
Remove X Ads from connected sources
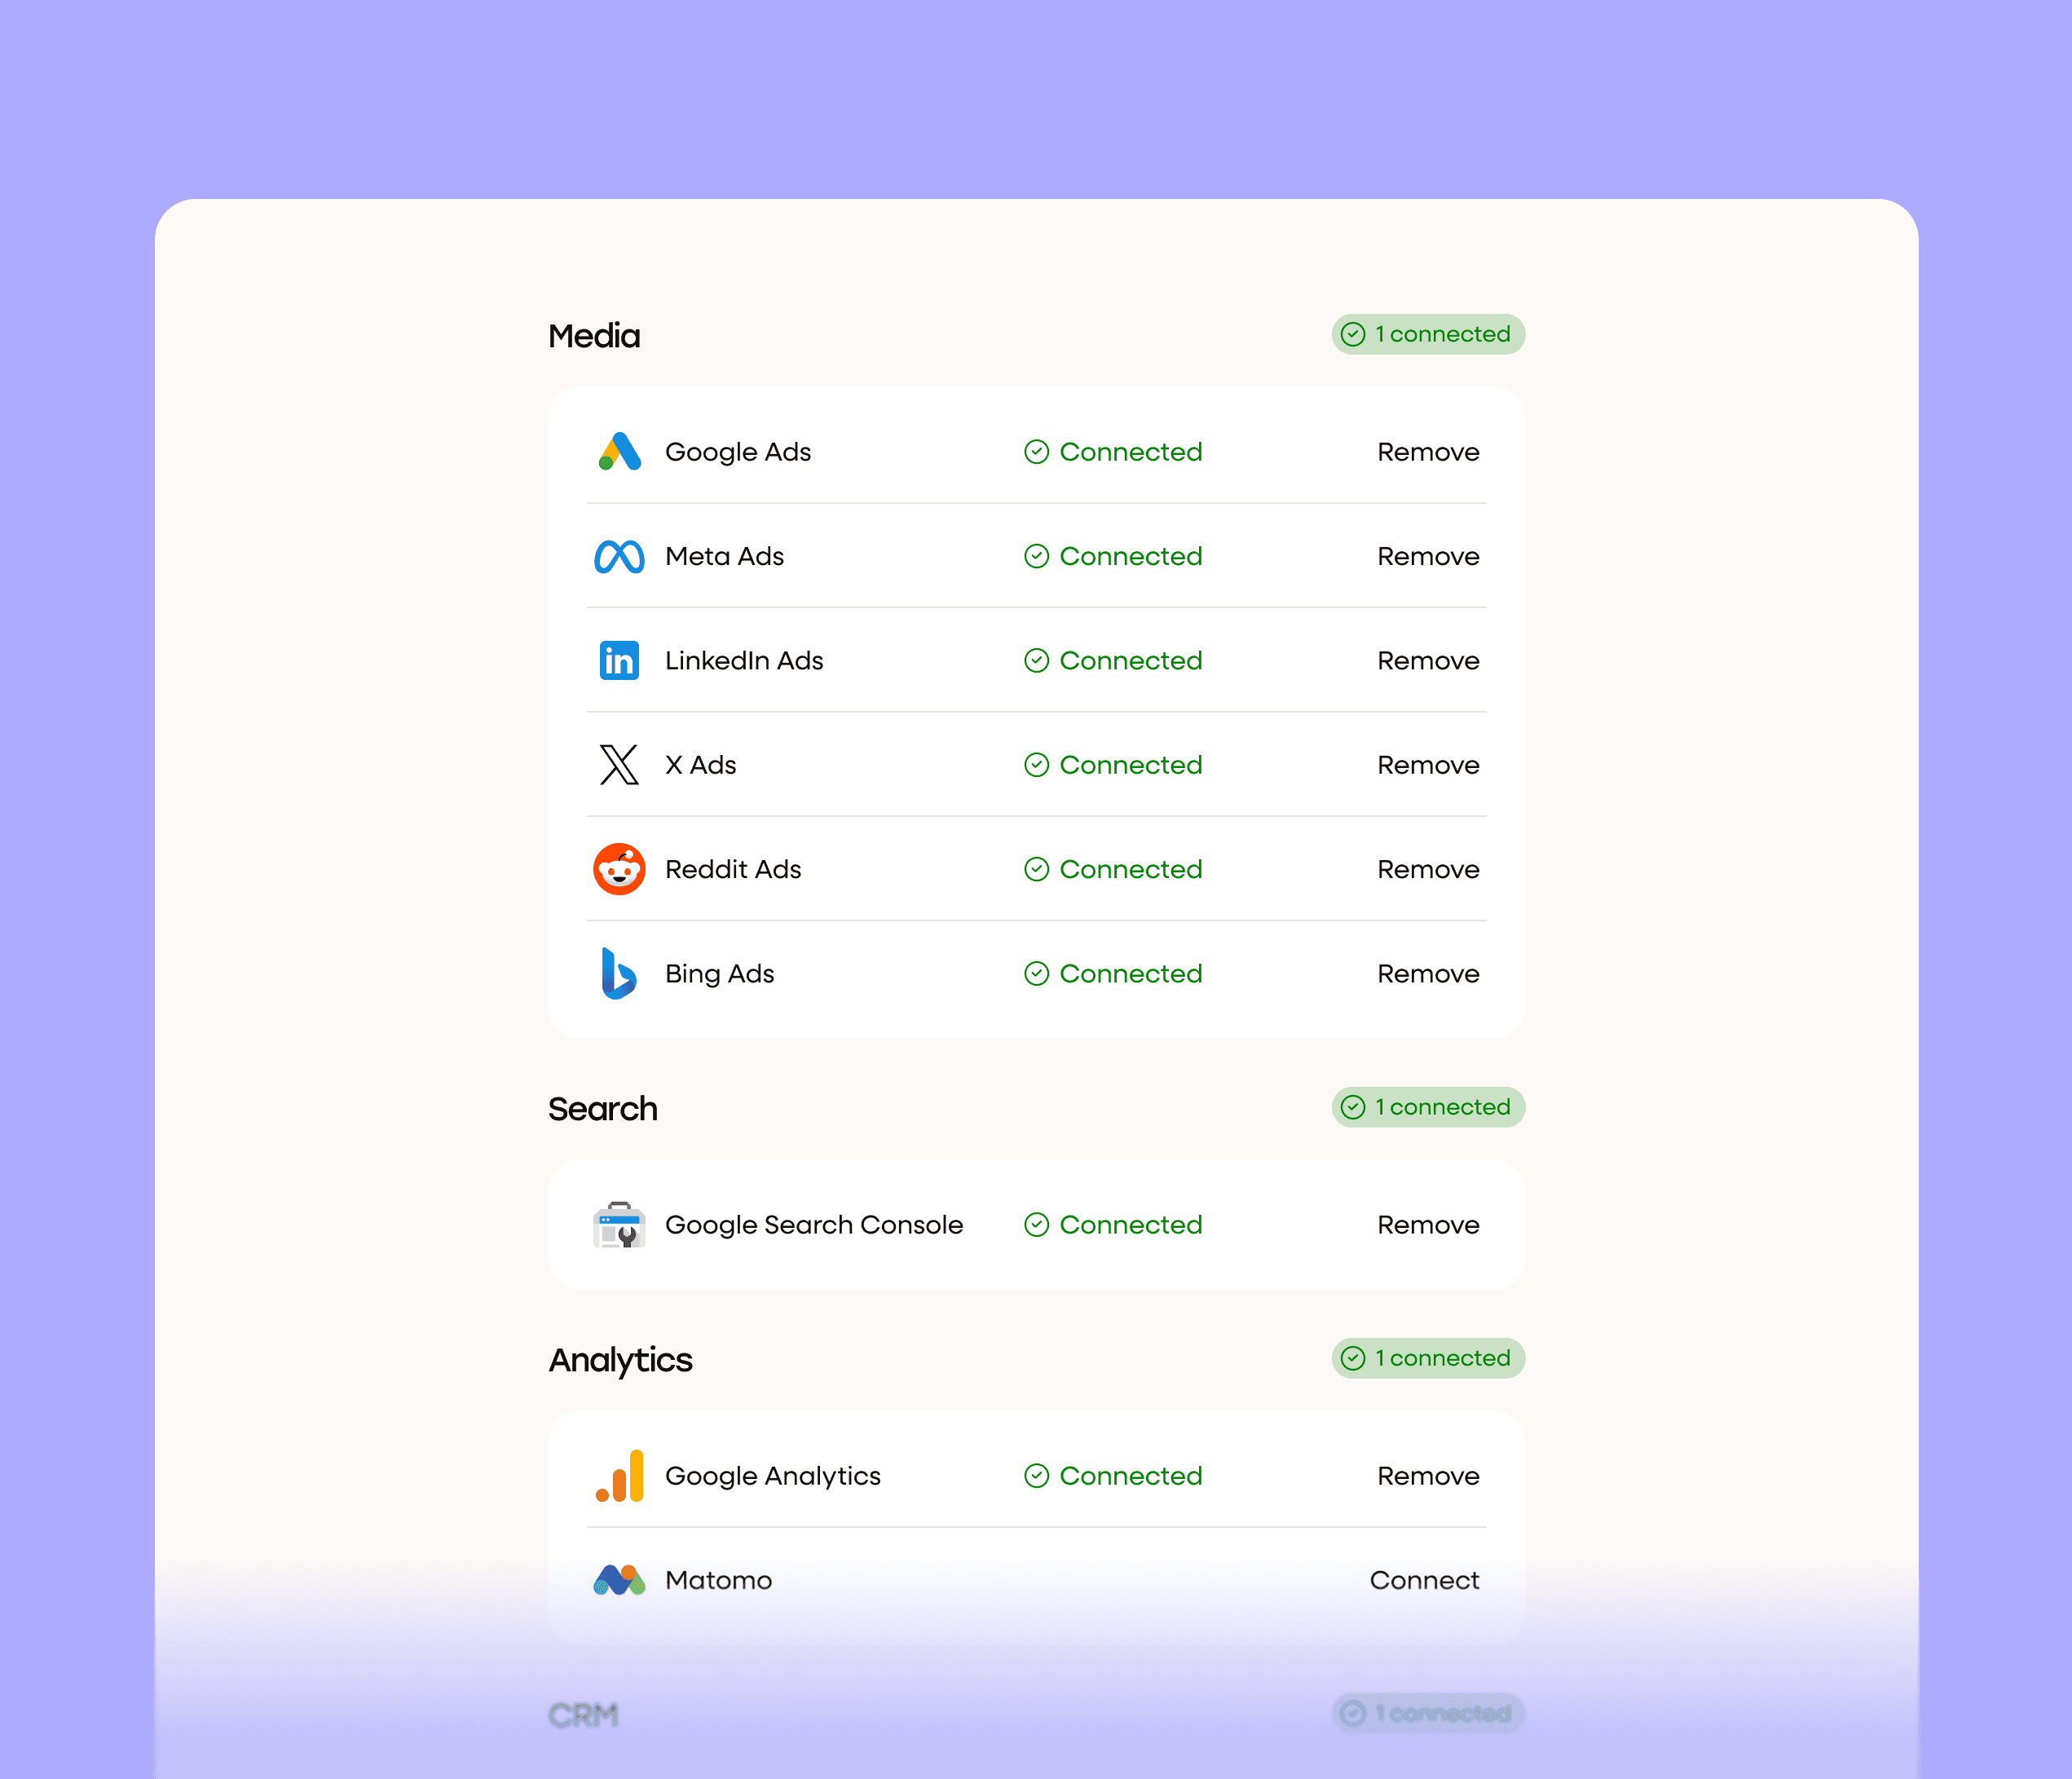coord(1428,765)
